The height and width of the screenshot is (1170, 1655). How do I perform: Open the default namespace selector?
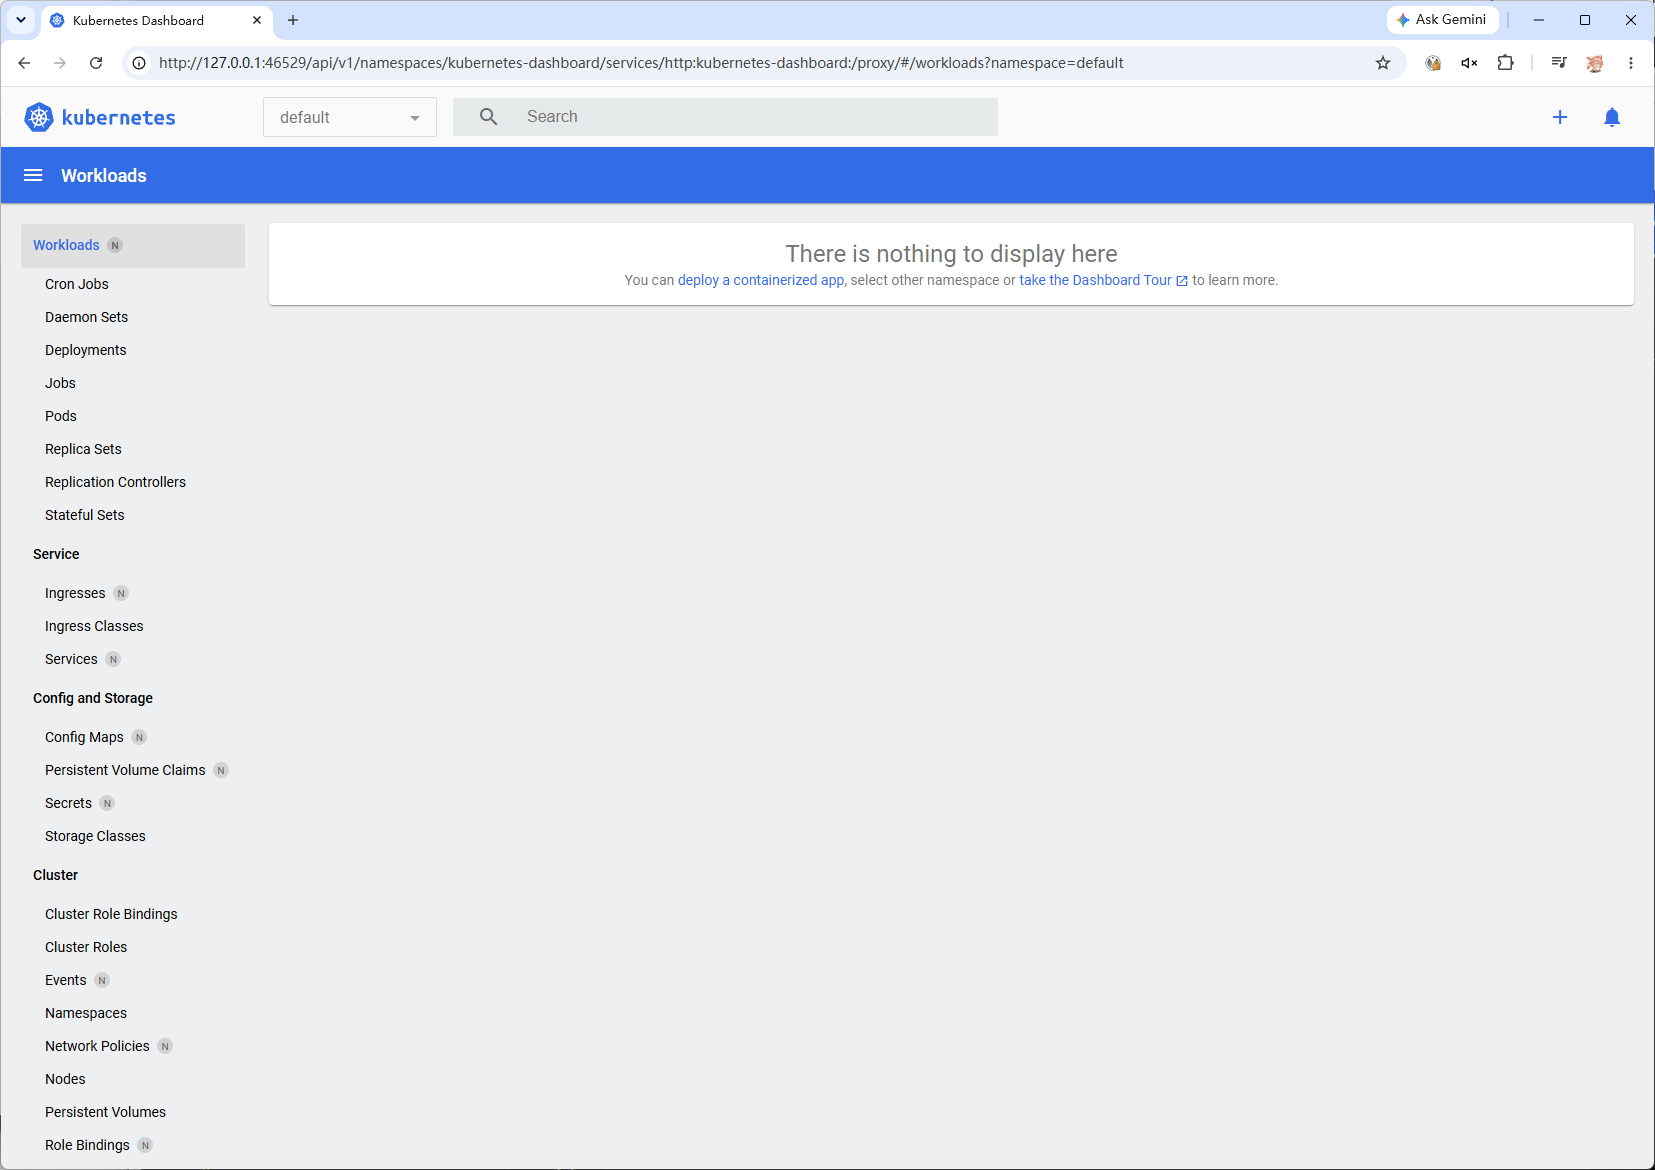(x=350, y=117)
